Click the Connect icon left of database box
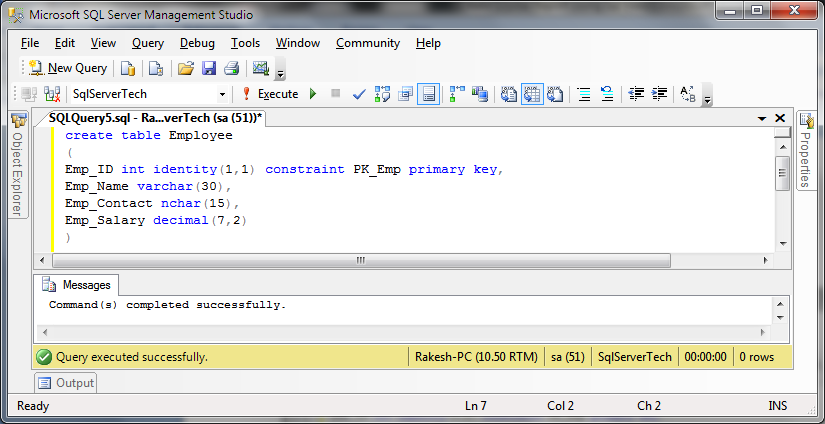The width and height of the screenshot is (825, 424). (29, 95)
